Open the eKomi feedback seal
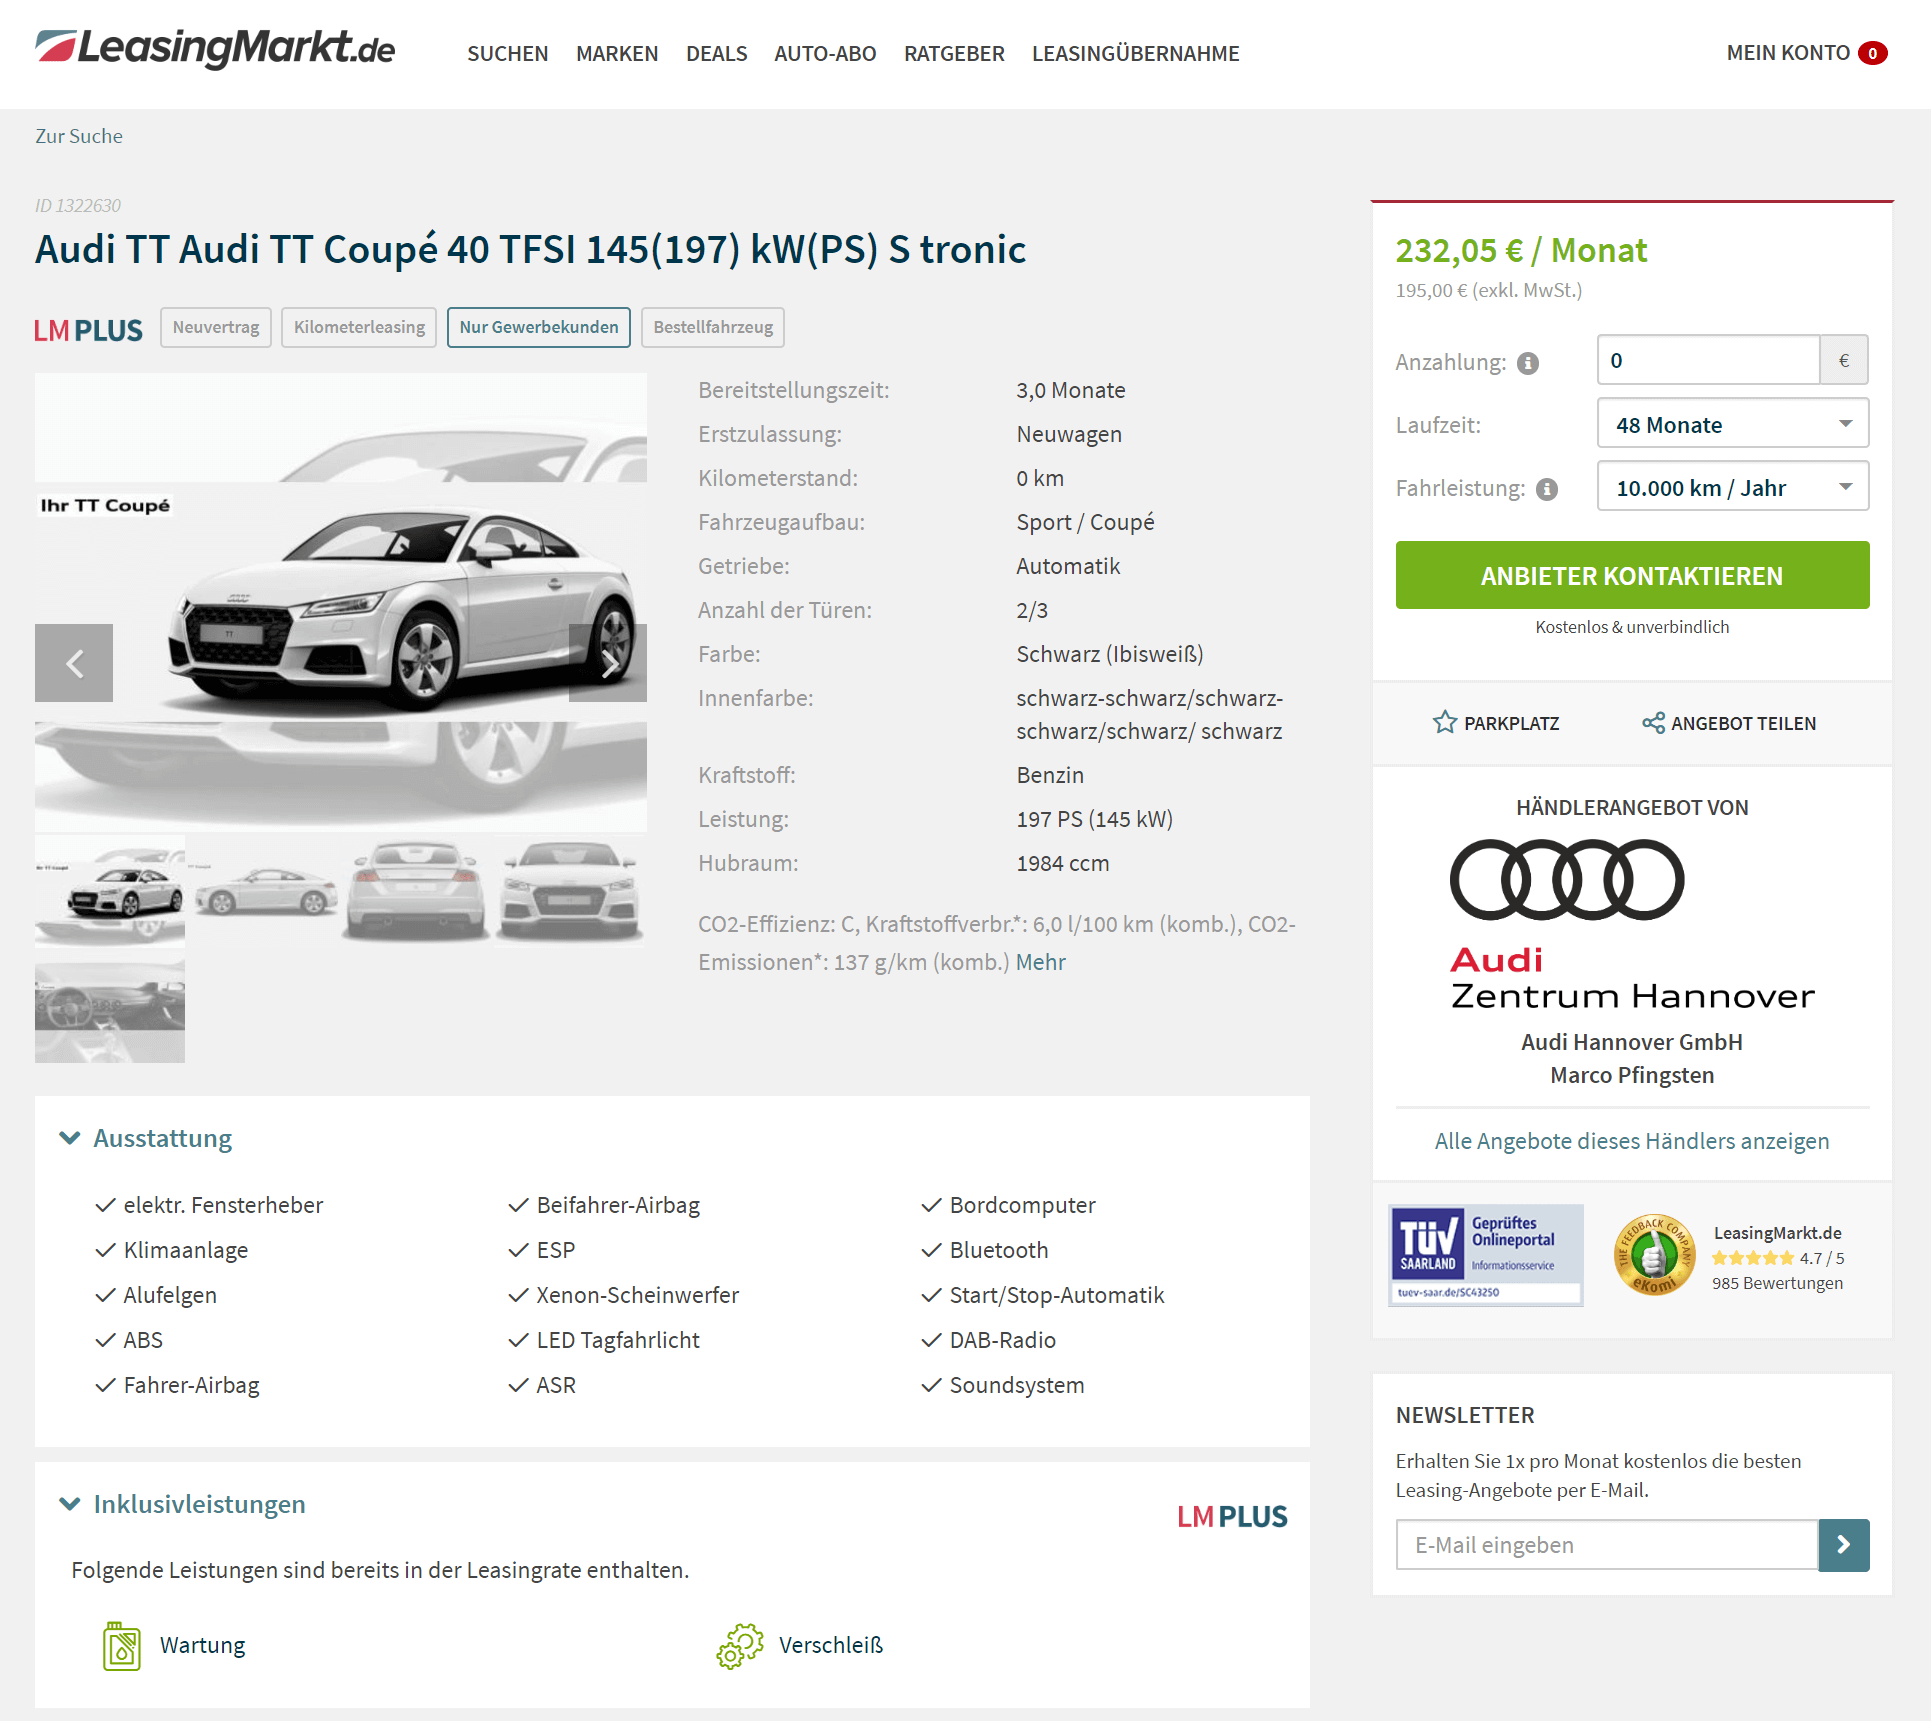Image resolution: width=1931 pixels, height=1721 pixels. pos(1654,1255)
